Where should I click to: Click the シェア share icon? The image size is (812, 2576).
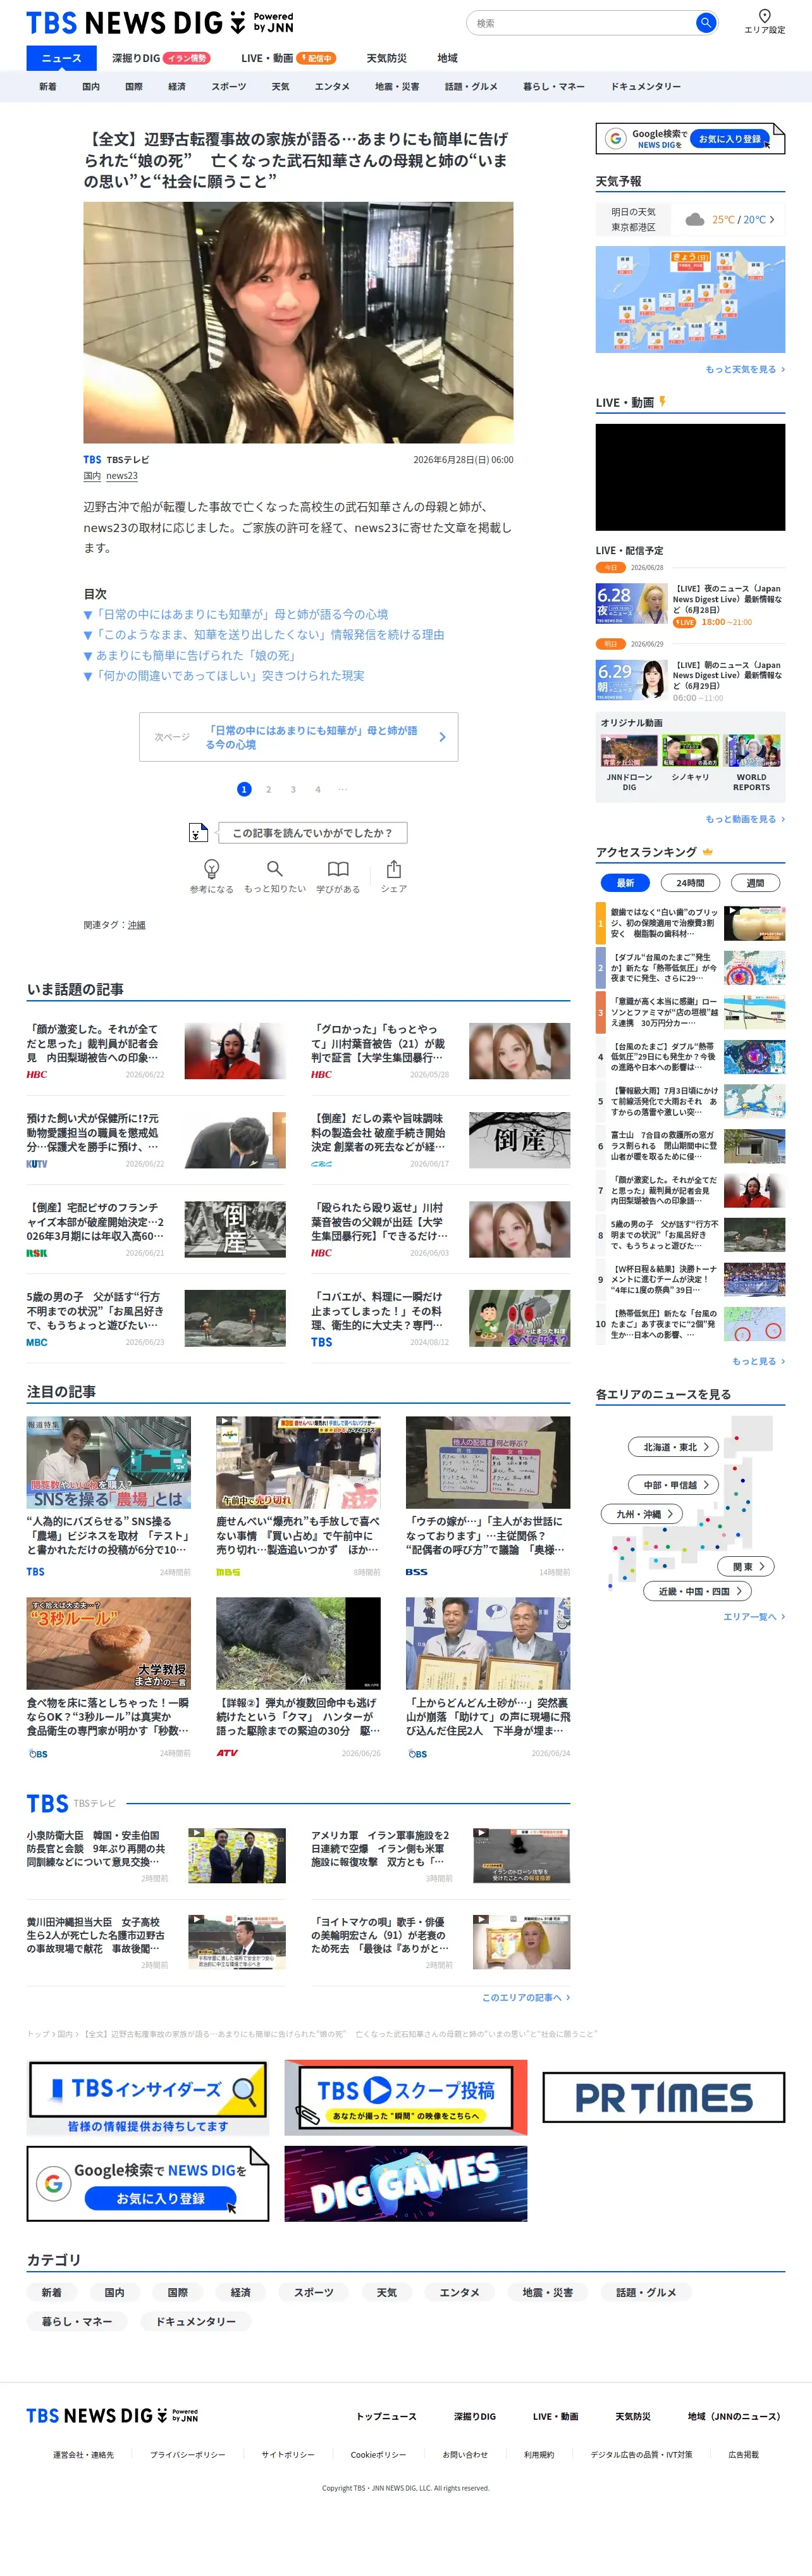[x=394, y=868]
